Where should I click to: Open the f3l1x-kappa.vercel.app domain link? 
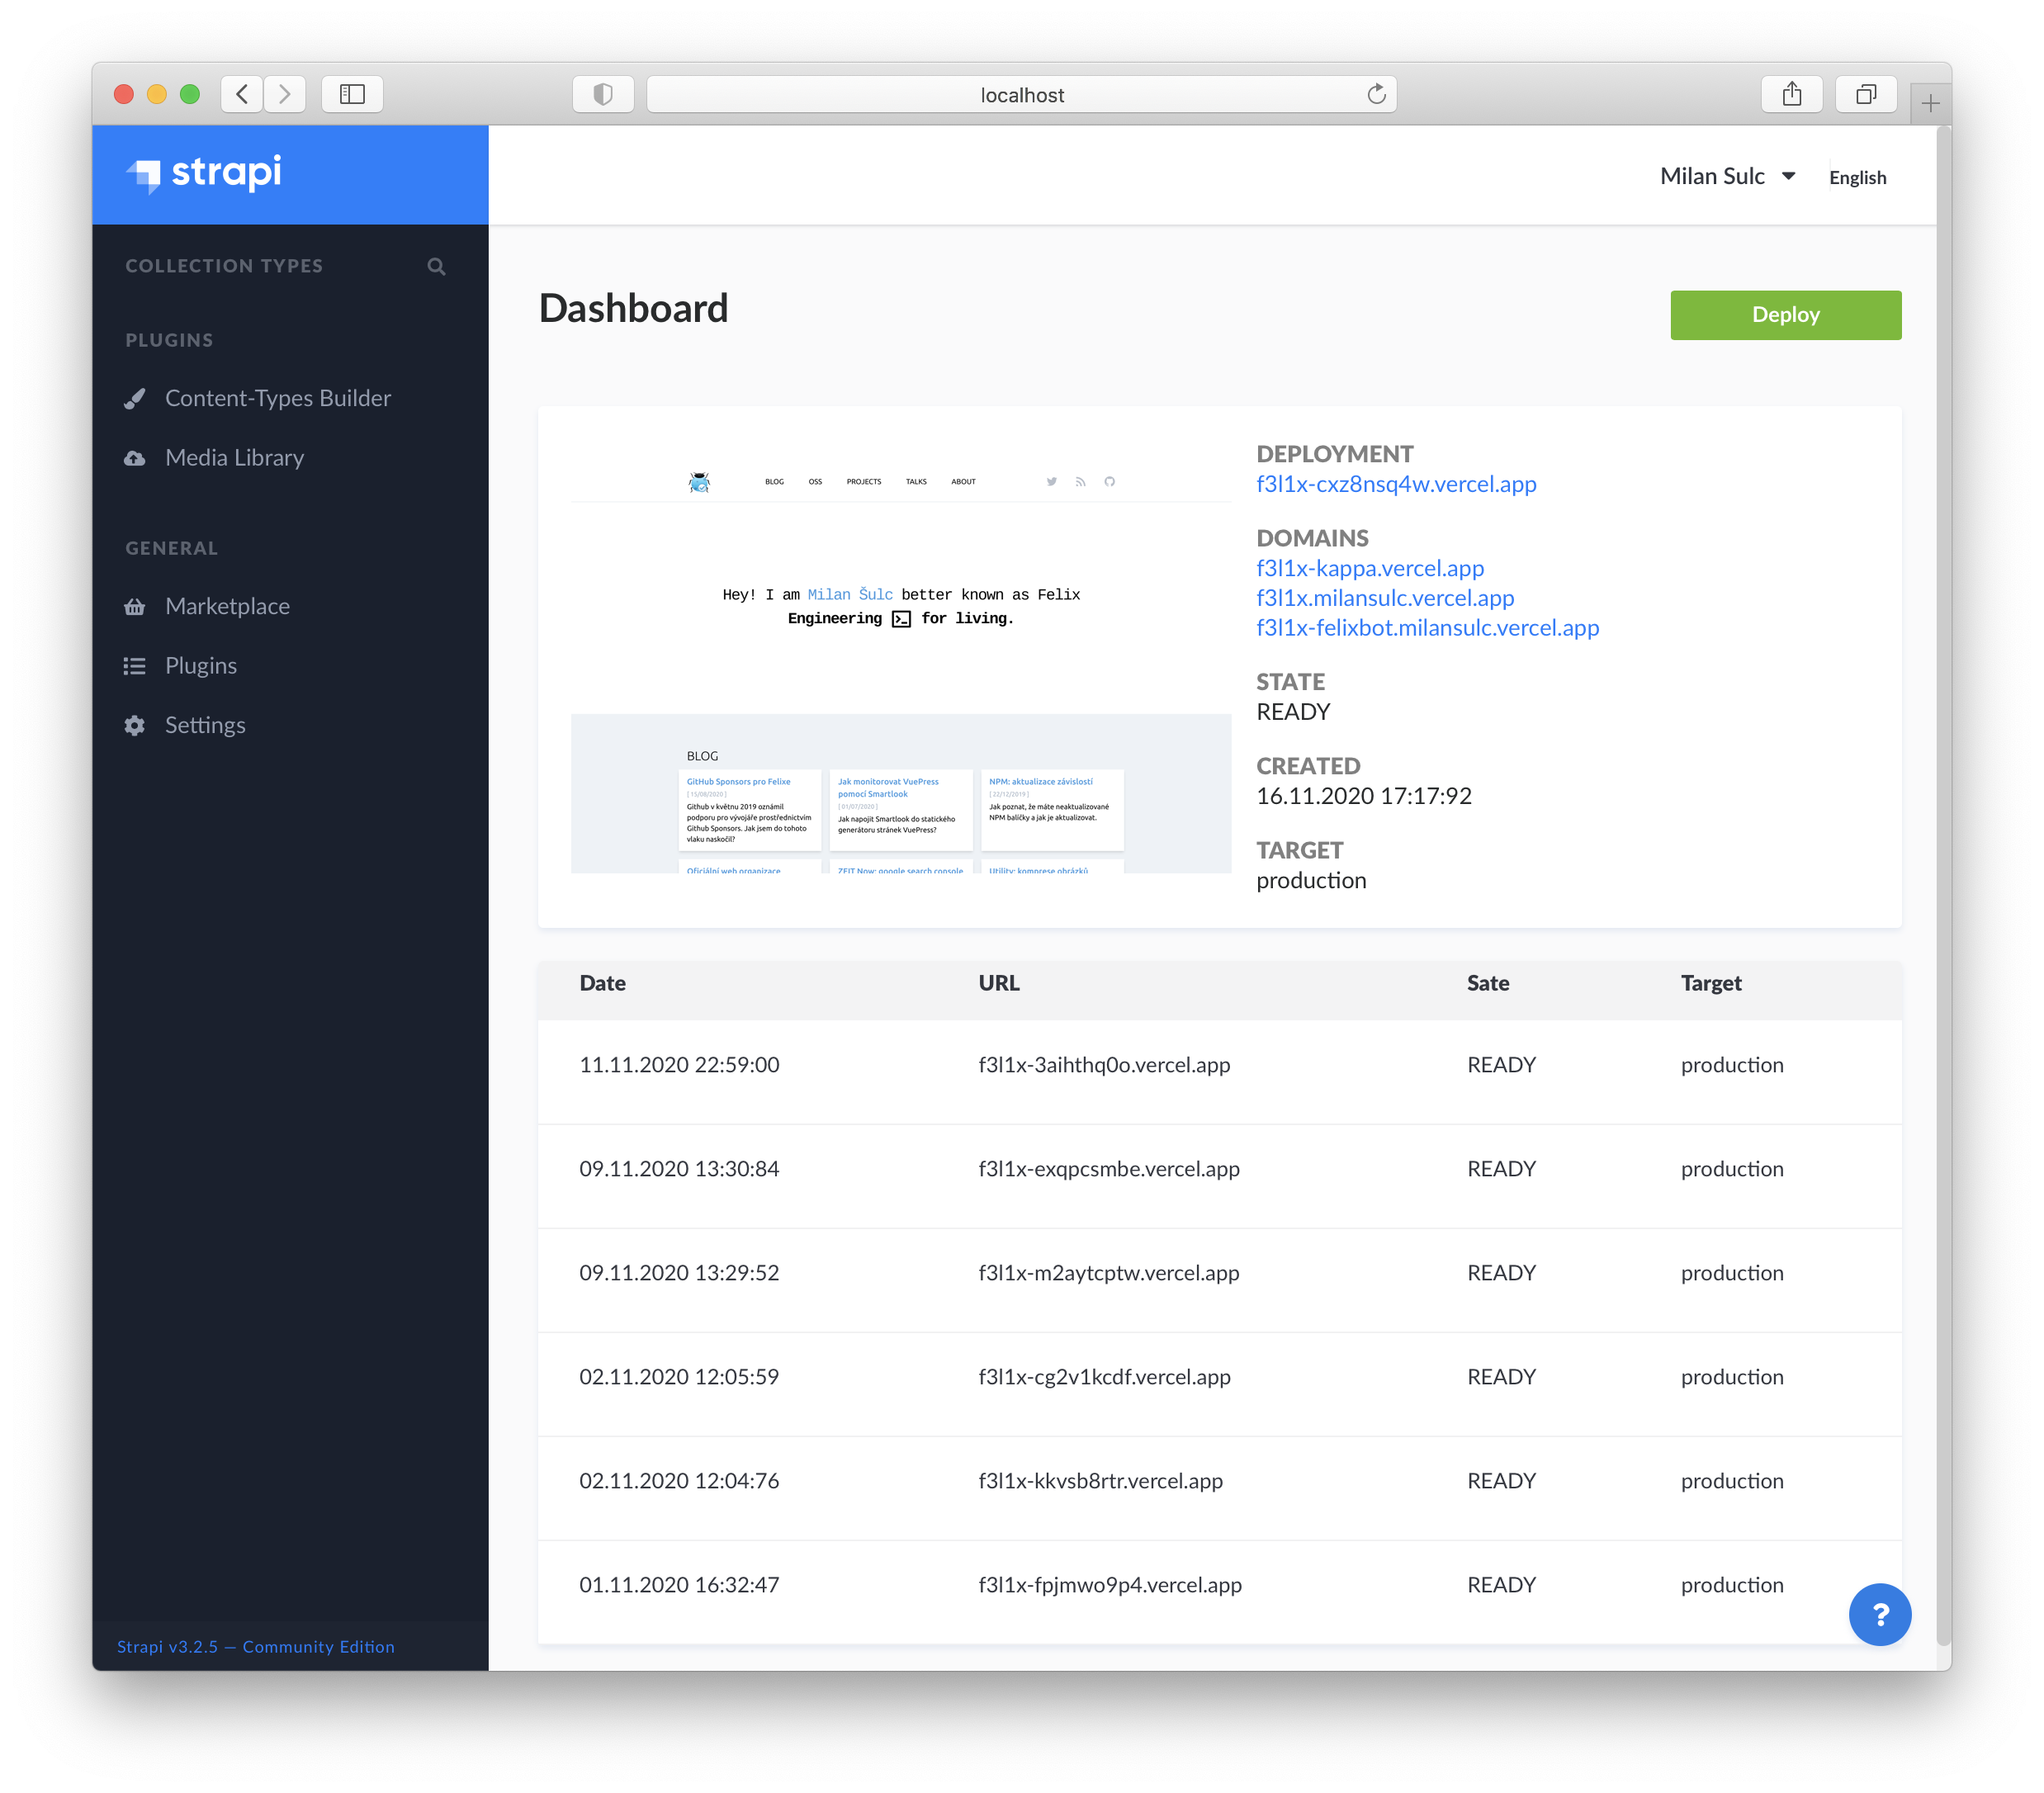click(1370, 568)
